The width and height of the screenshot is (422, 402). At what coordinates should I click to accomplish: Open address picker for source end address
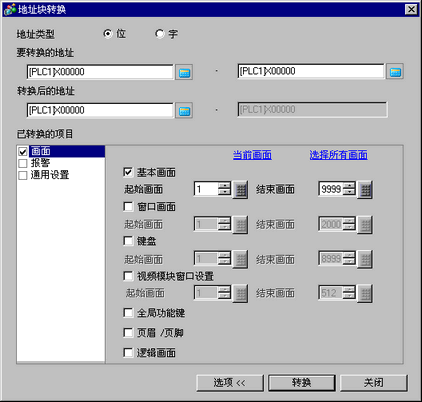(395, 72)
